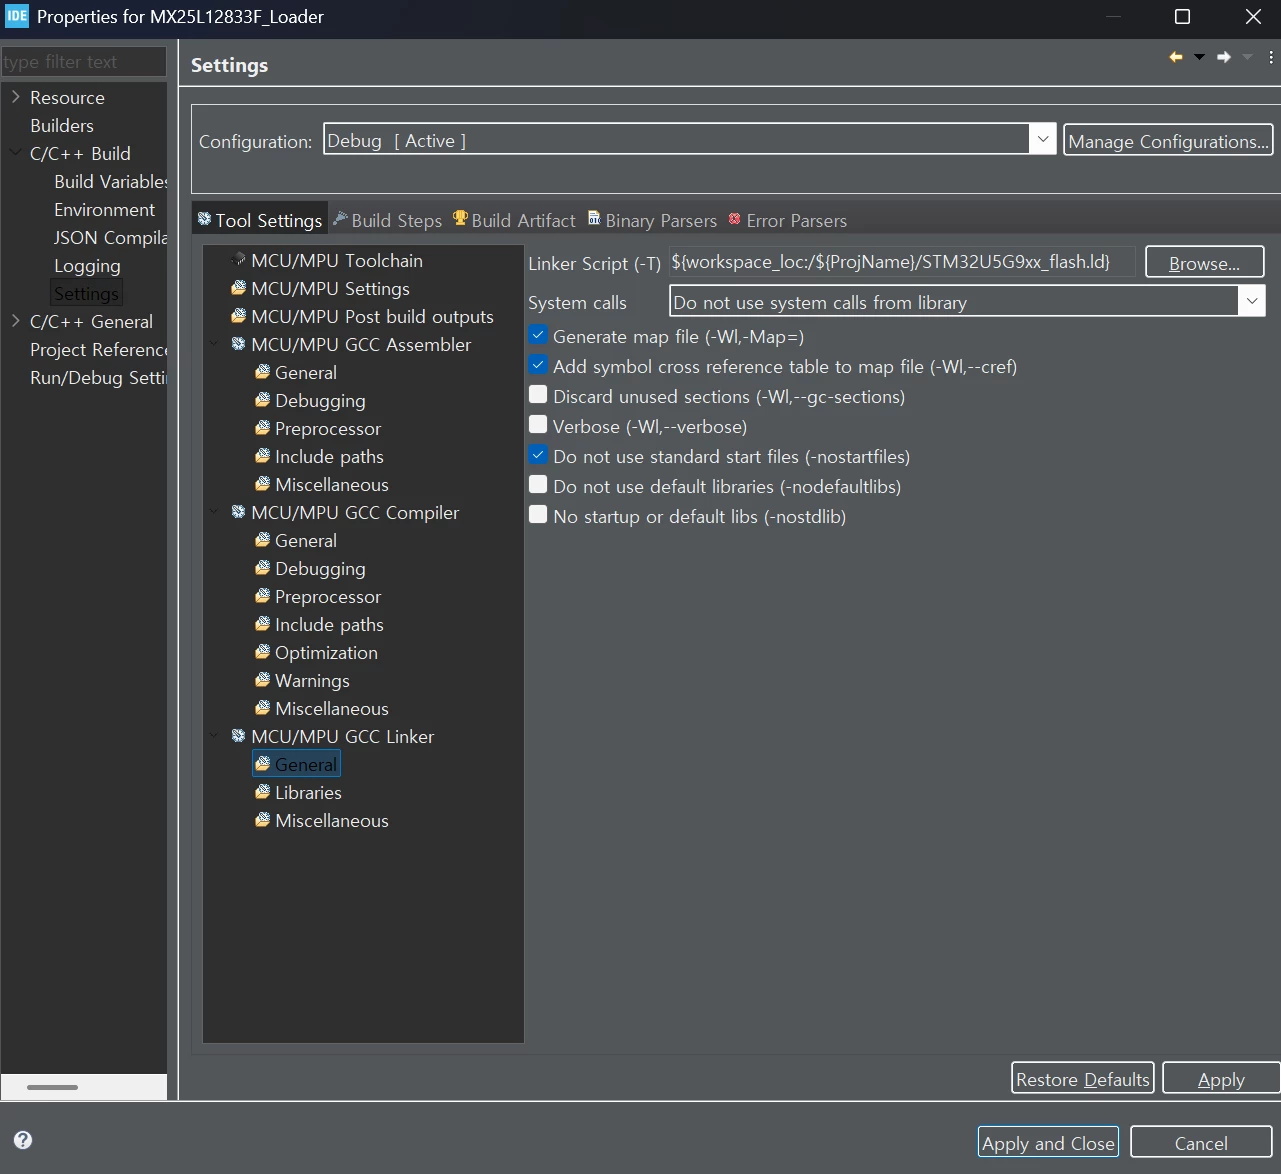
Task: Click Restore Defaults button
Action: [1083, 1078]
